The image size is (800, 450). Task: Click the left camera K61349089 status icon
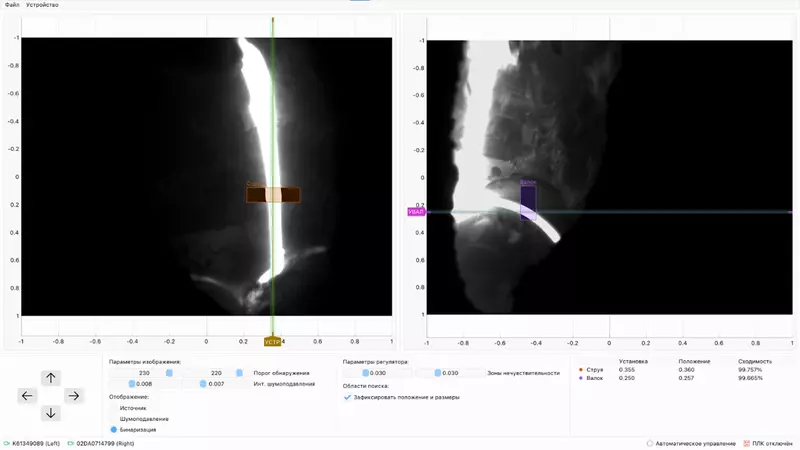click(8, 443)
